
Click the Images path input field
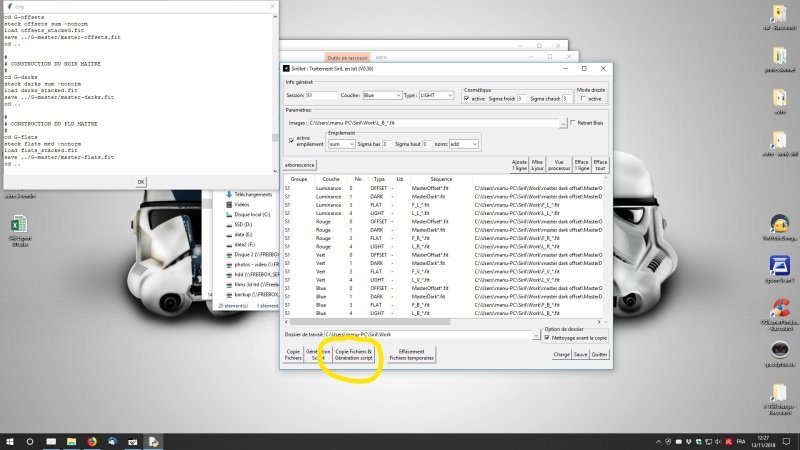(x=433, y=123)
